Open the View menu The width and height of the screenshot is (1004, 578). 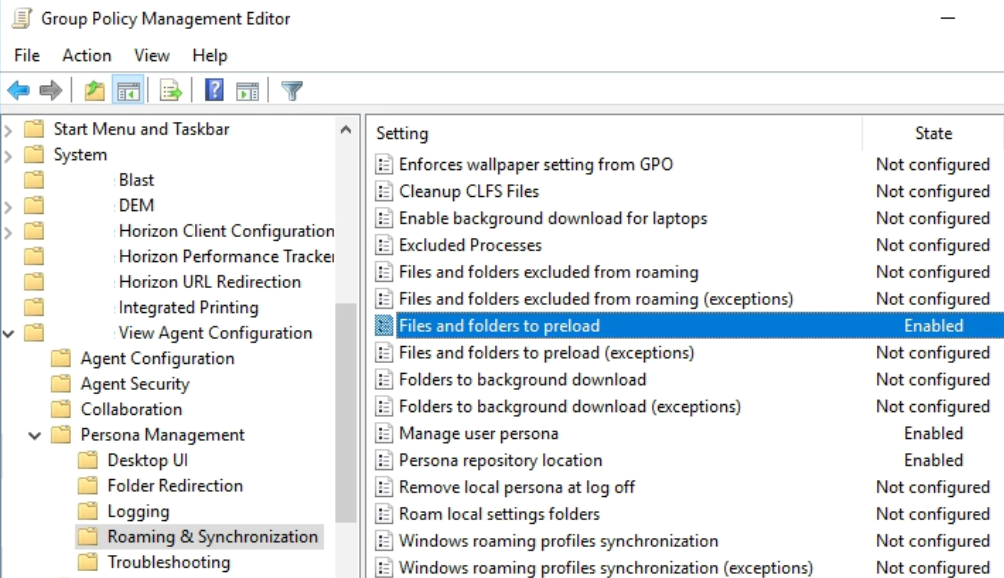(151, 55)
